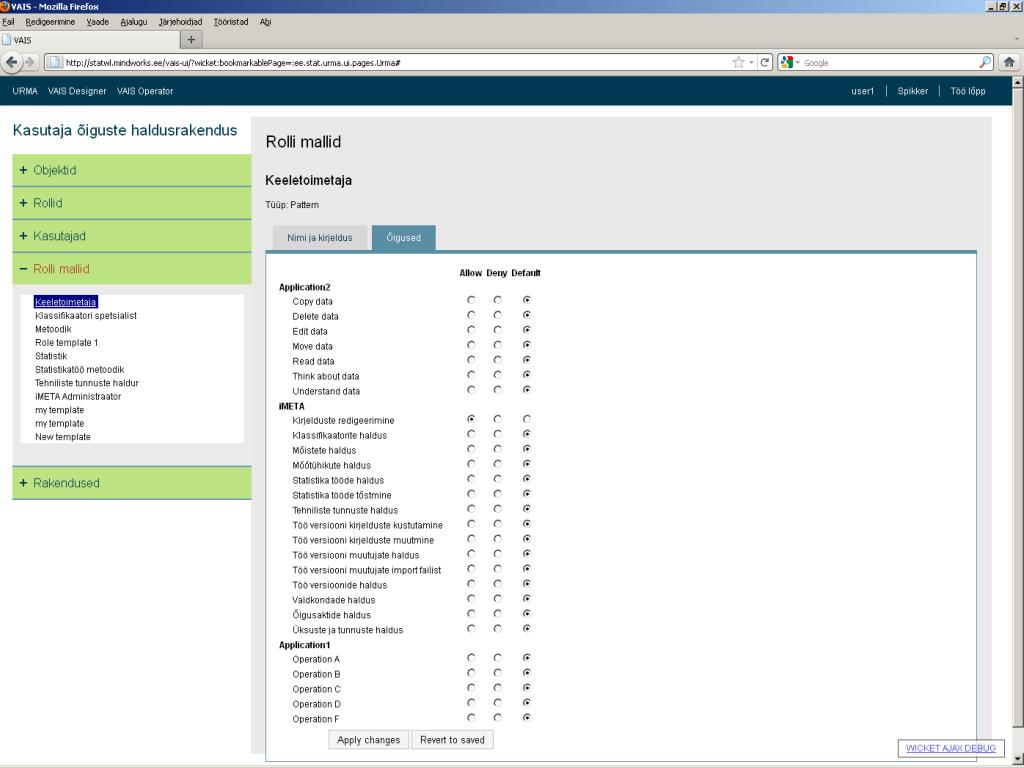Select Role template 1

pyautogui.click(x=67, y=342)
